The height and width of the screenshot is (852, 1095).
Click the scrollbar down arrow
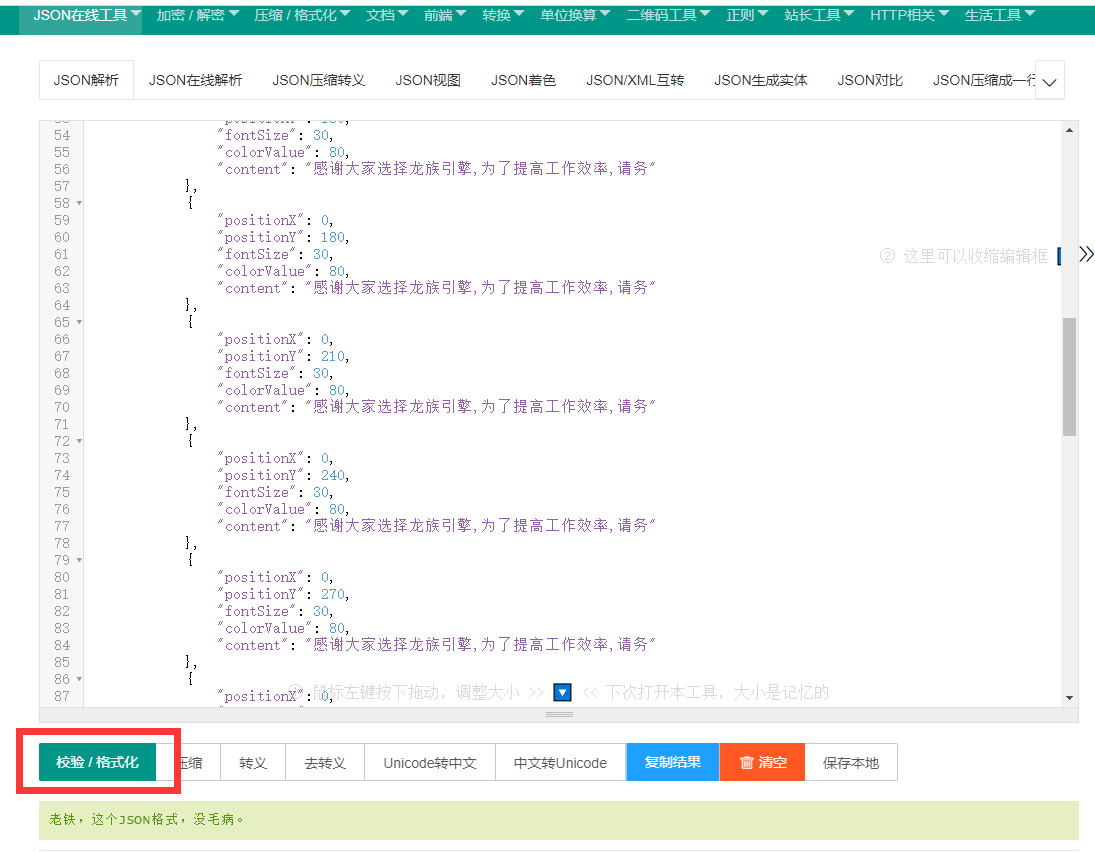pos(1069,697)
